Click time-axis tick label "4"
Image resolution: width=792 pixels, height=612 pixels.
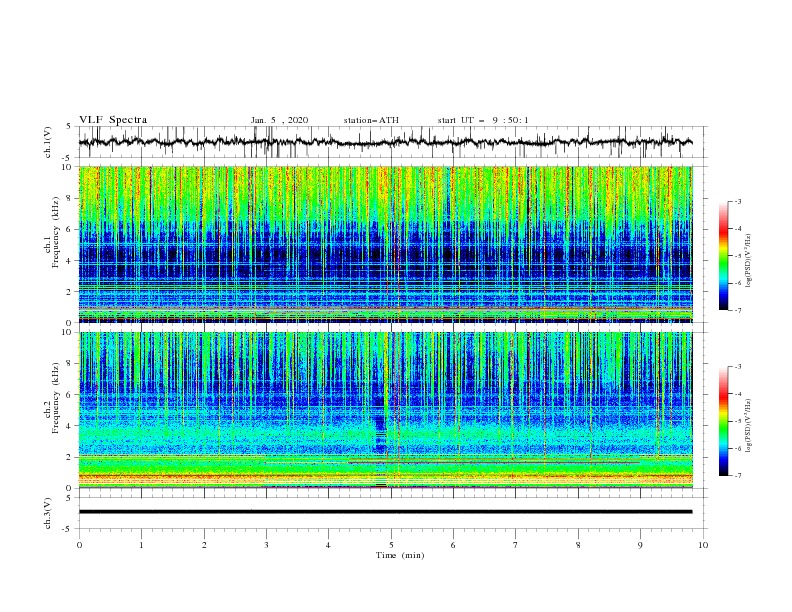[328, 545]
